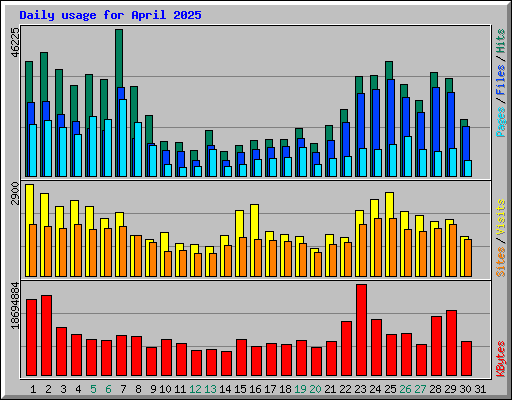Screen dimensions: 512x400
Task: Click green weekend day label 12
Action: (195, 389)
